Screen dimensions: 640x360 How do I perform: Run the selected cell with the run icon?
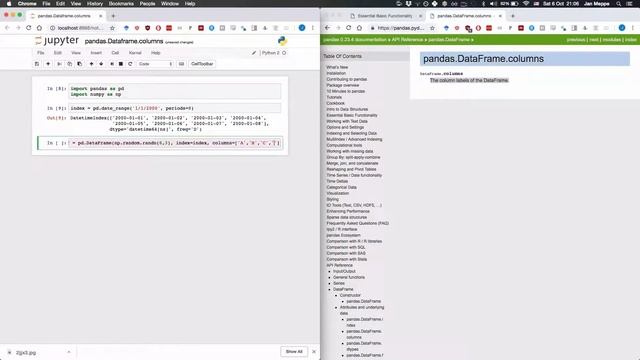[112, 64]
